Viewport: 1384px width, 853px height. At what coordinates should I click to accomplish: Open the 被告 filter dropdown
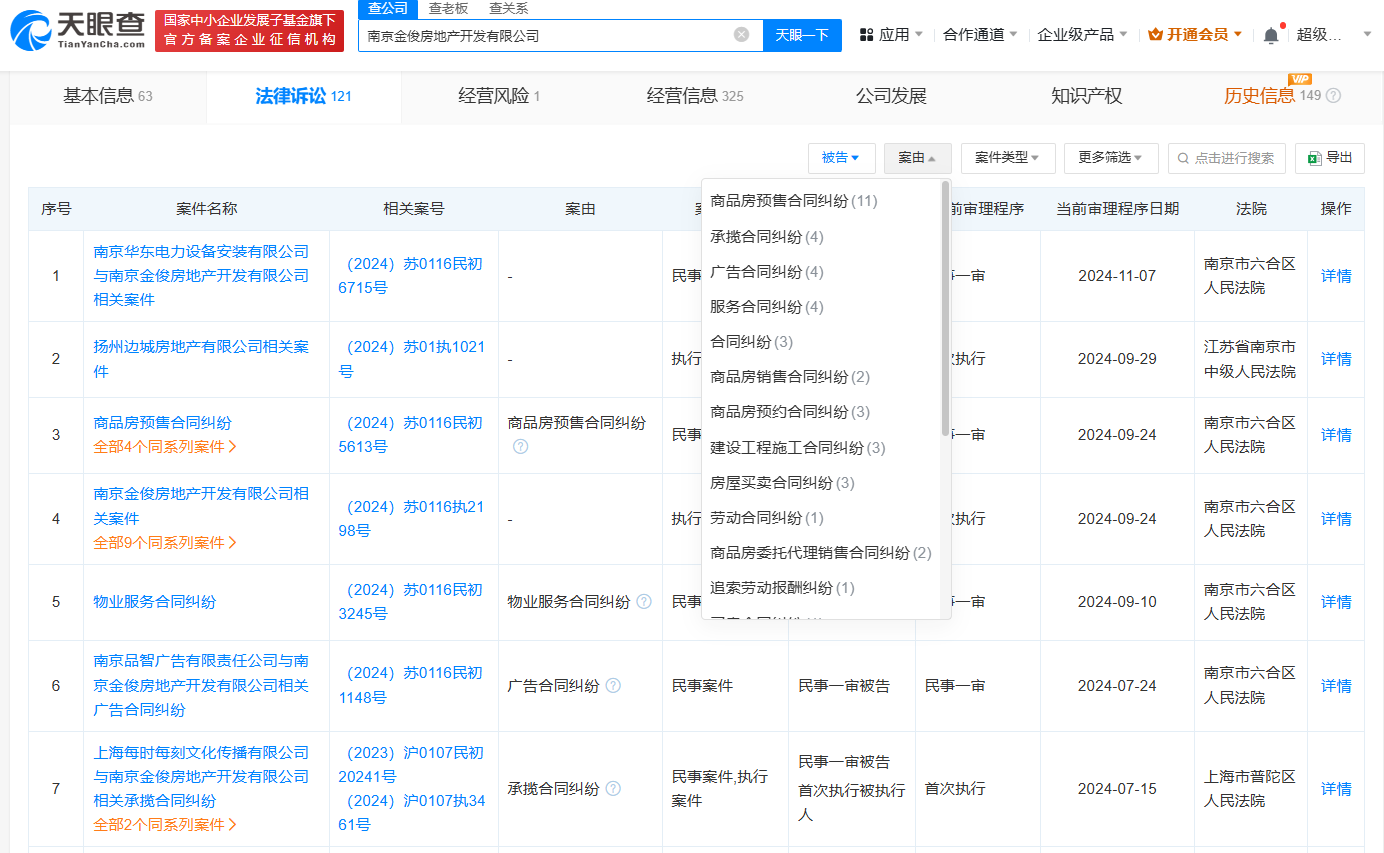coord(842,158)
